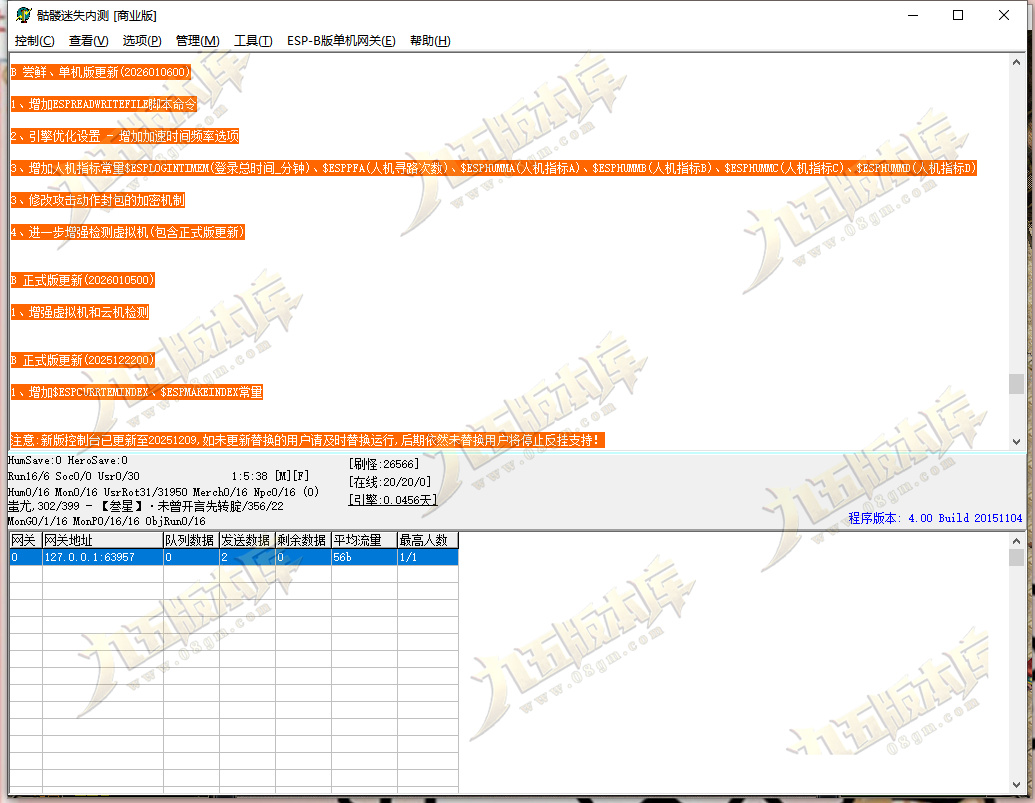Open the 工具(T) menu
1035x803 pixels.
pos(253,41)
